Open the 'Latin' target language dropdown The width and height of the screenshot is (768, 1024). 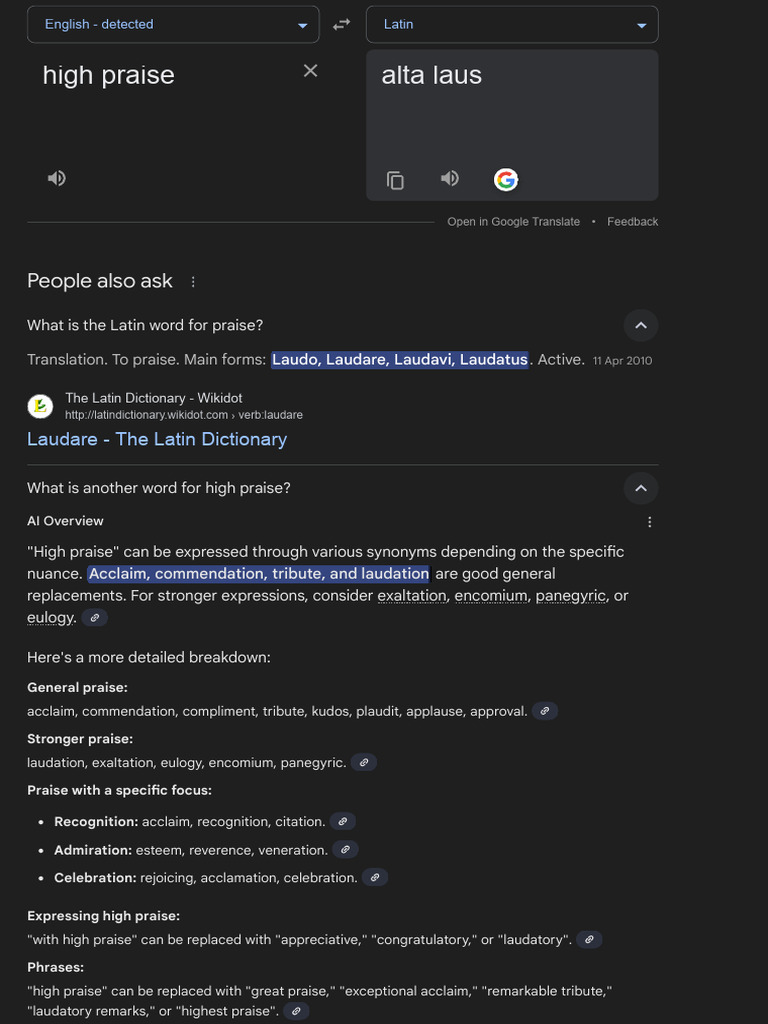point(512,25)
